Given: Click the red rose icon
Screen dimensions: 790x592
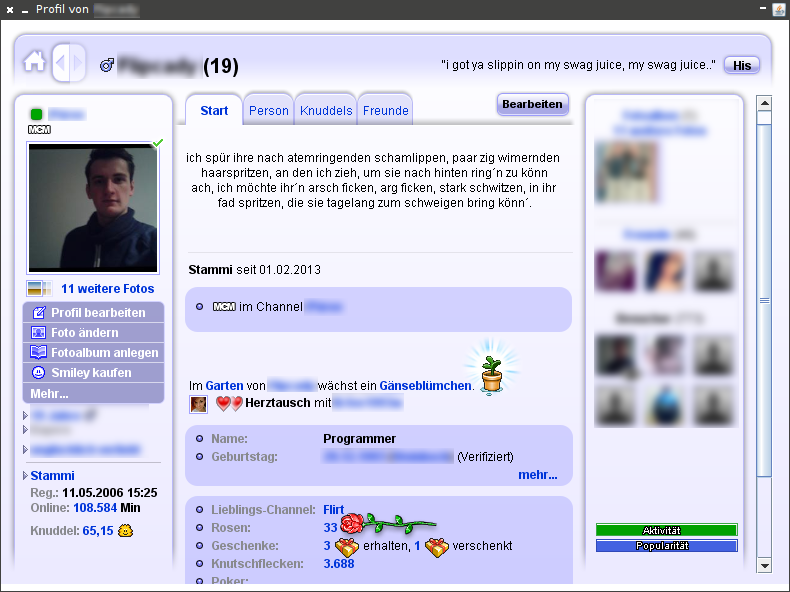Looking at the screenshot, I should coord(387,524).
